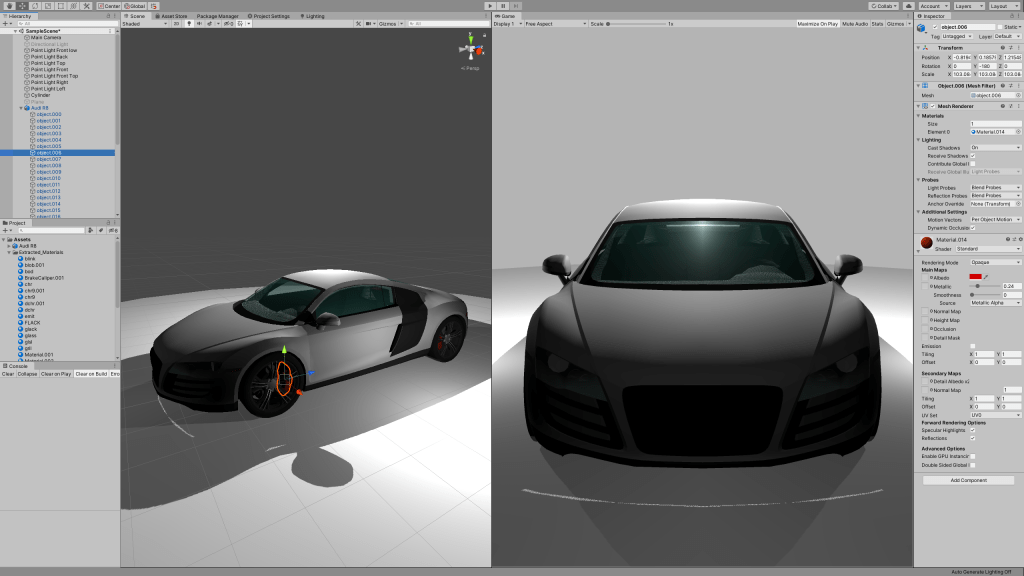Toggle scene lighting with the lightbulb icon
Viewport: 1024px width, 576px height.
(189, 23)
